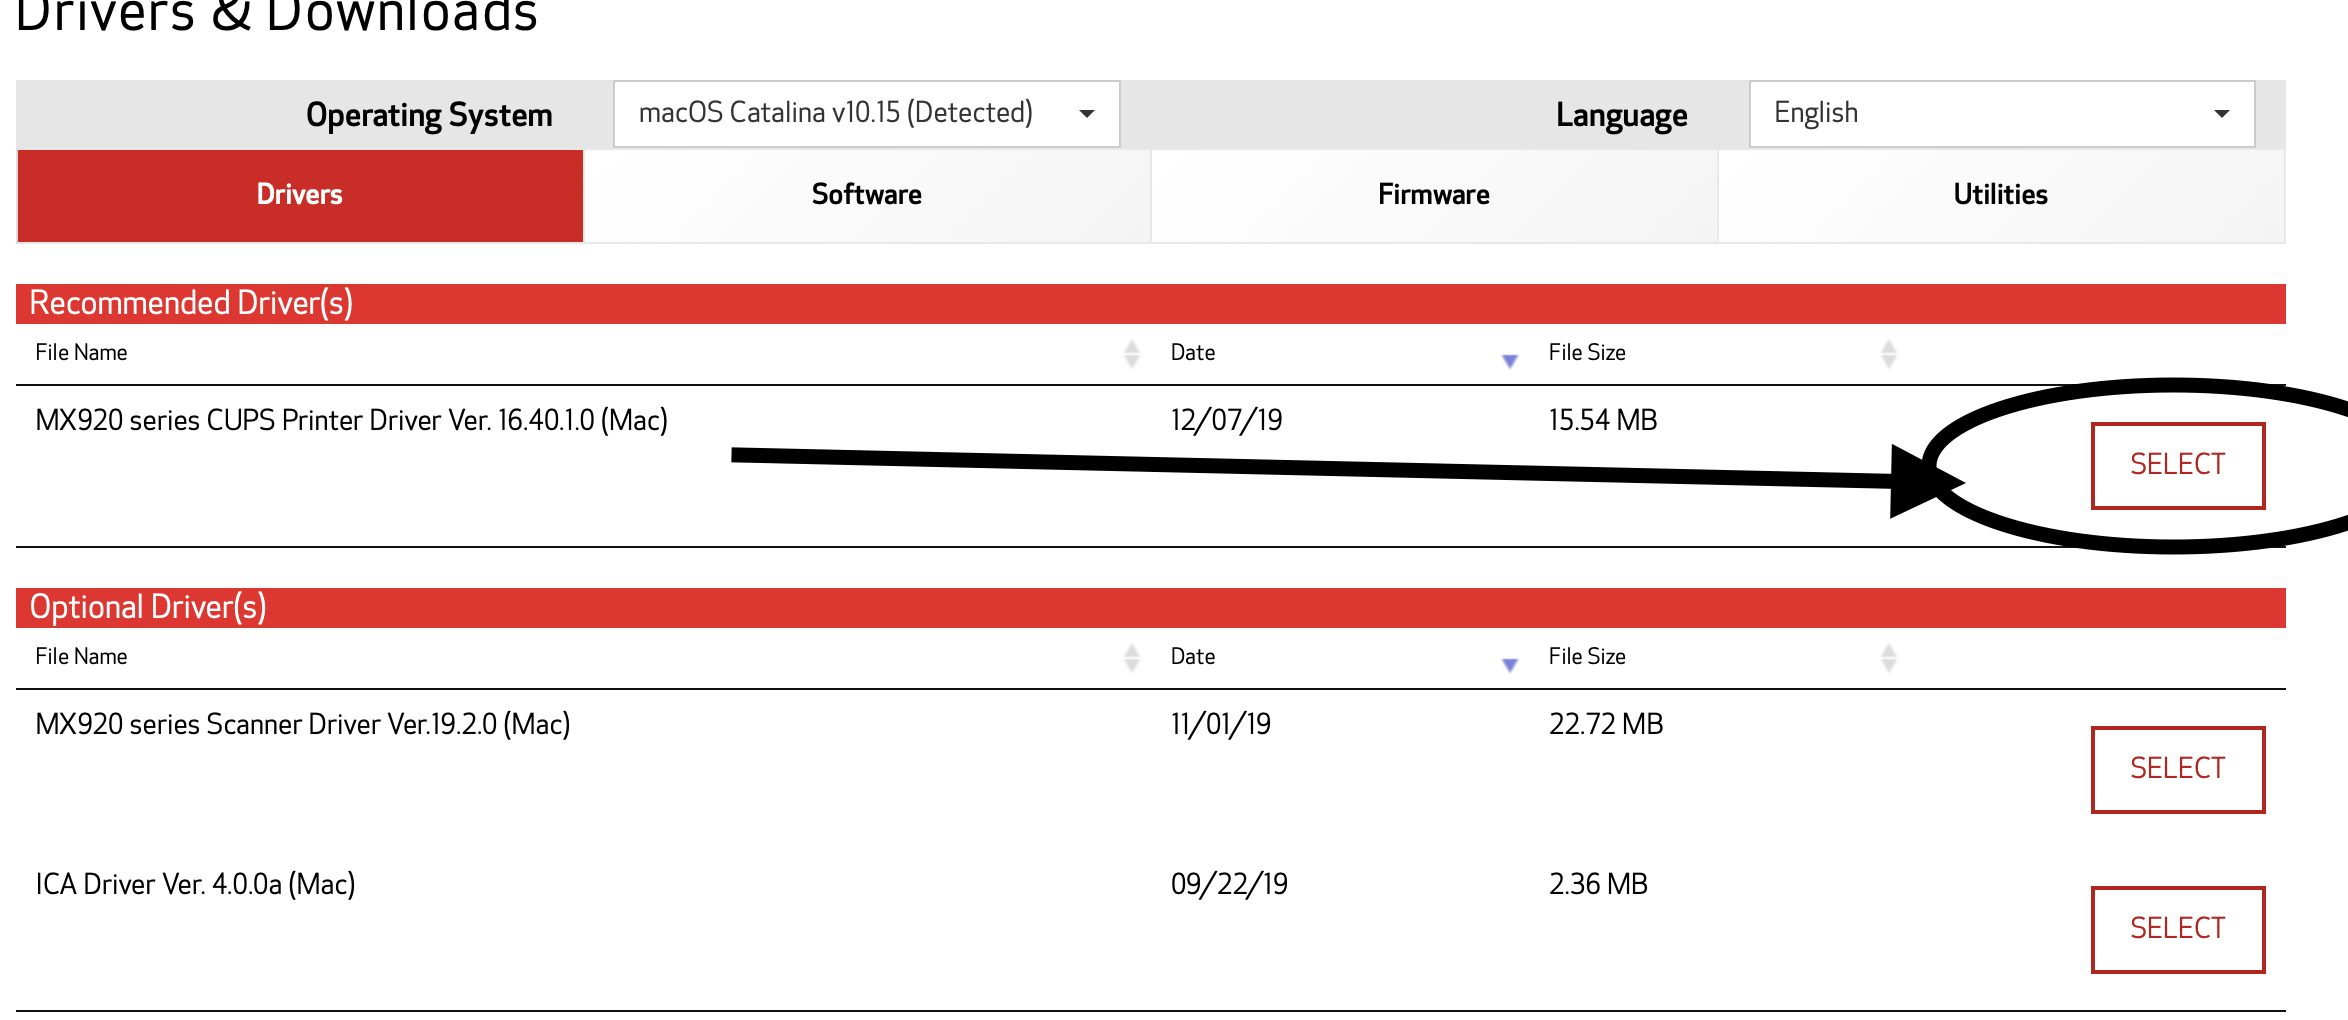
Task: Click the 2.36 MB file size
Action: (x=1598, y=884)
